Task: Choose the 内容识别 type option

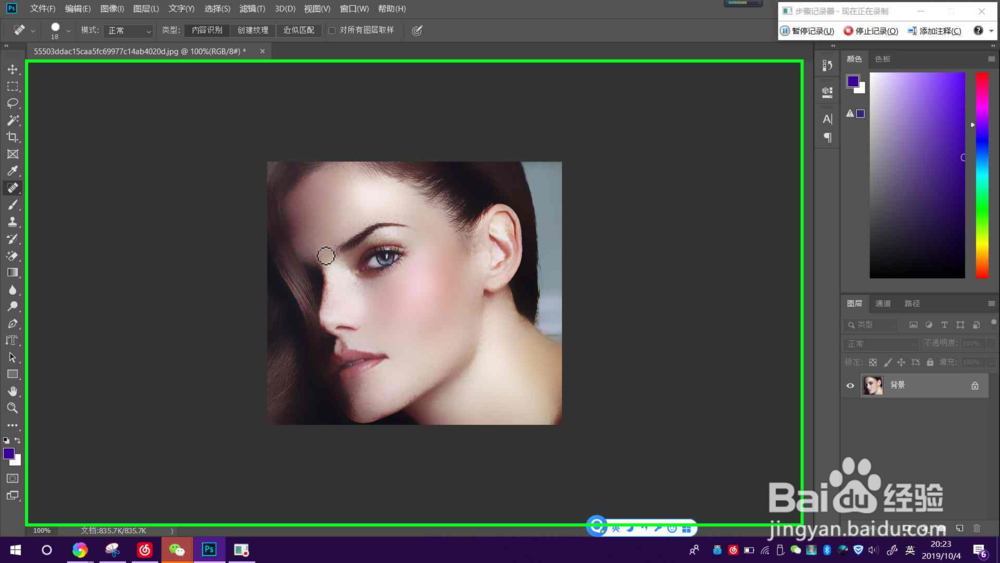Action: [207, 30]
